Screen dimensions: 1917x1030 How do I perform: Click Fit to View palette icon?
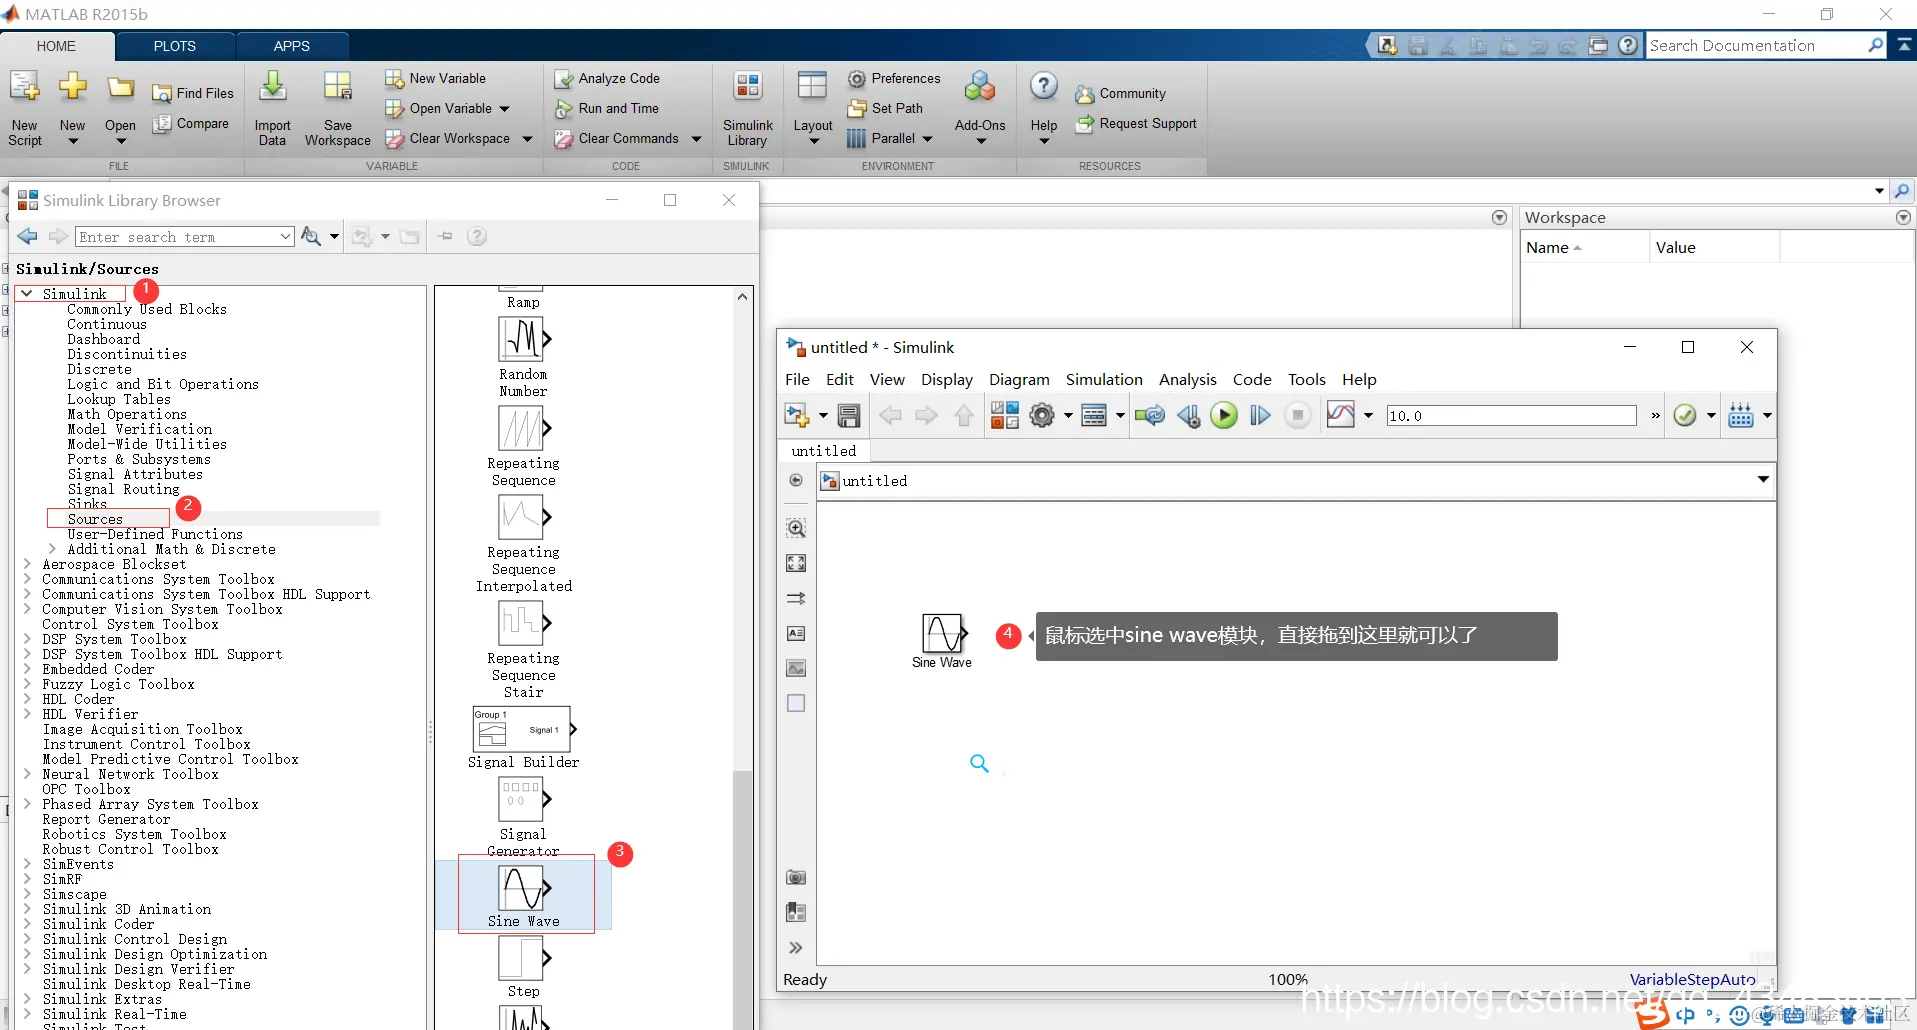tap(796, 563)
